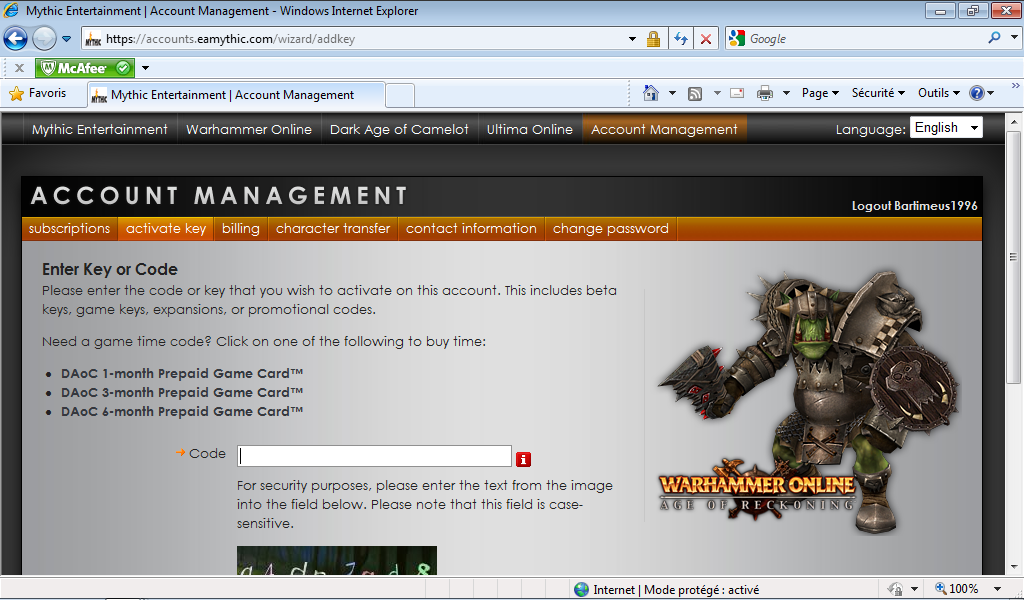1024x600 pixels.
Task: Select Warhammer Online in top navigation
Action: tap(249, 129)
